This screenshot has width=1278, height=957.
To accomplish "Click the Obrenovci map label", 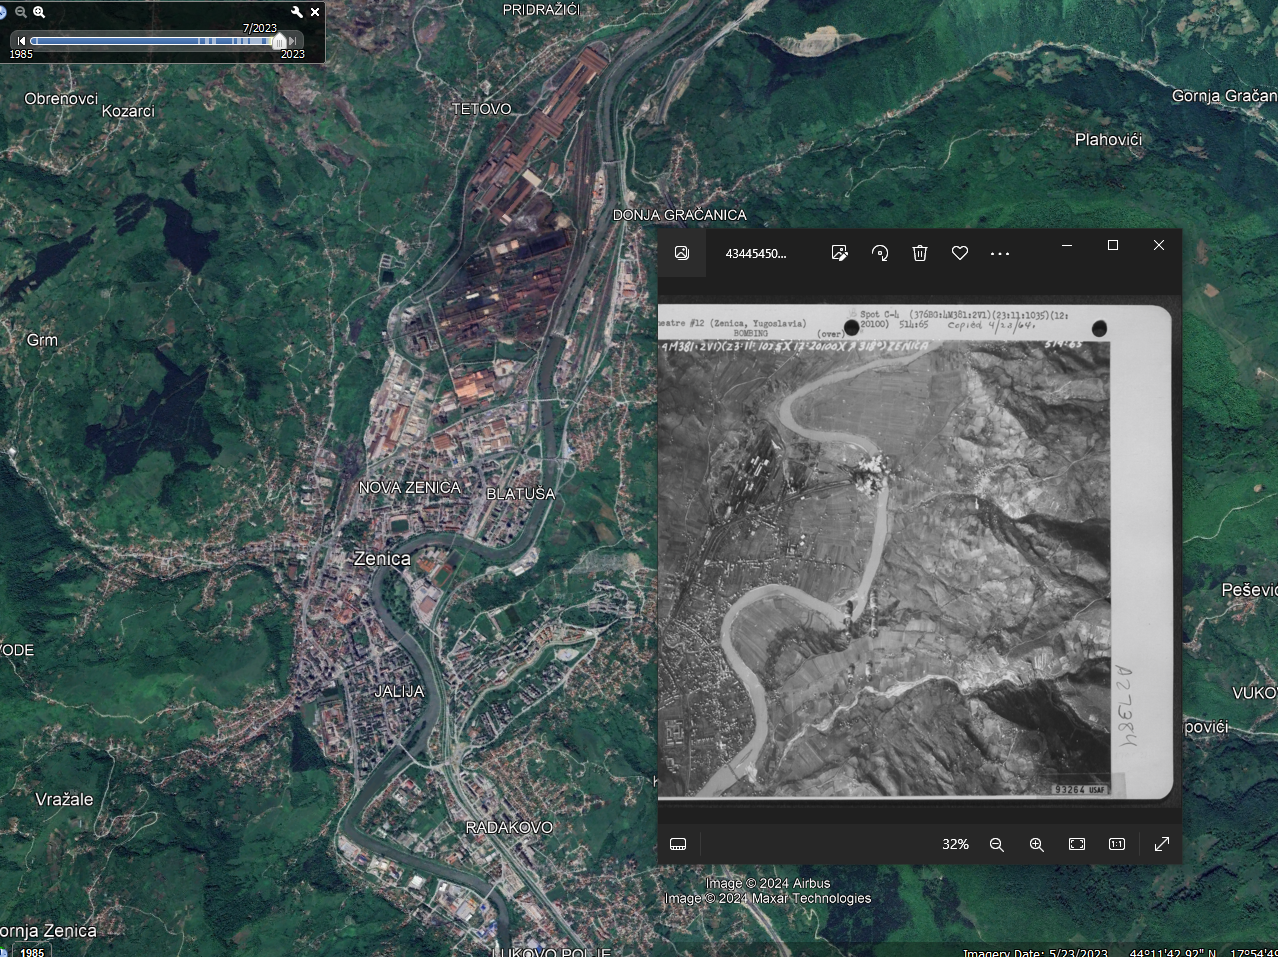I will coord(61,99).
